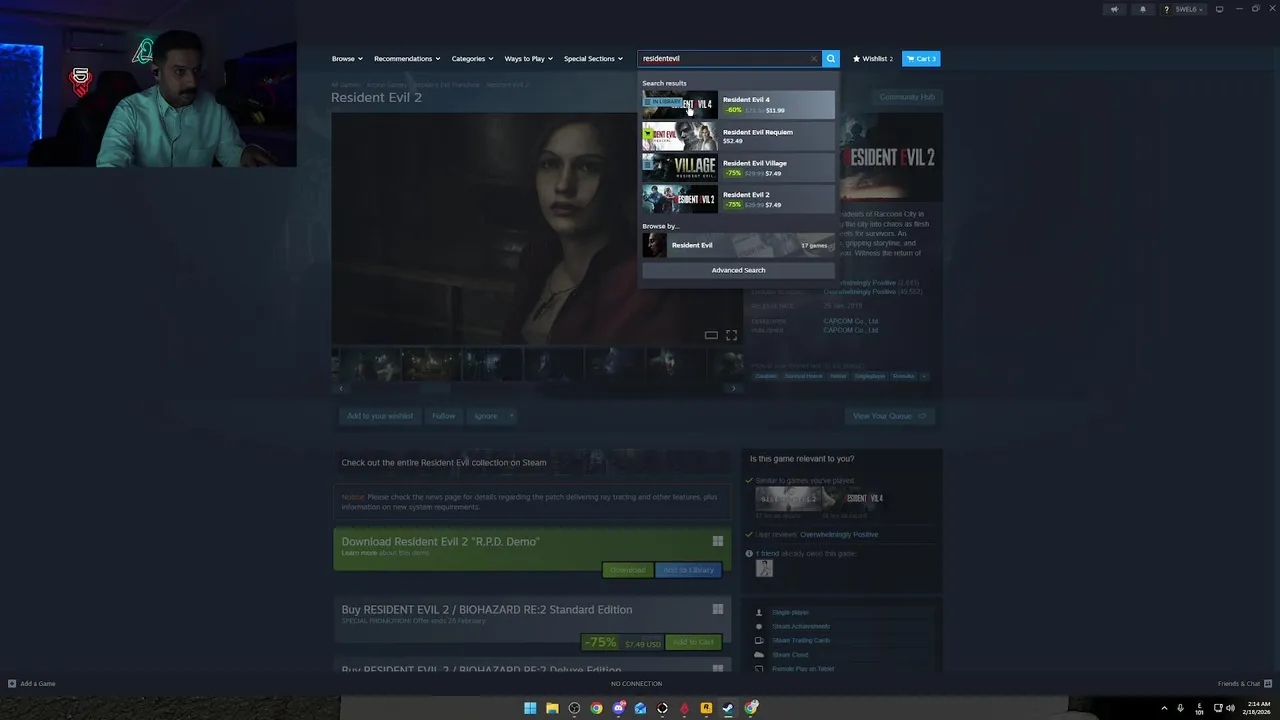This screenshot has height=720, width=1280.
Task: Expand the Categories menu
Action: tap(472, 59)
